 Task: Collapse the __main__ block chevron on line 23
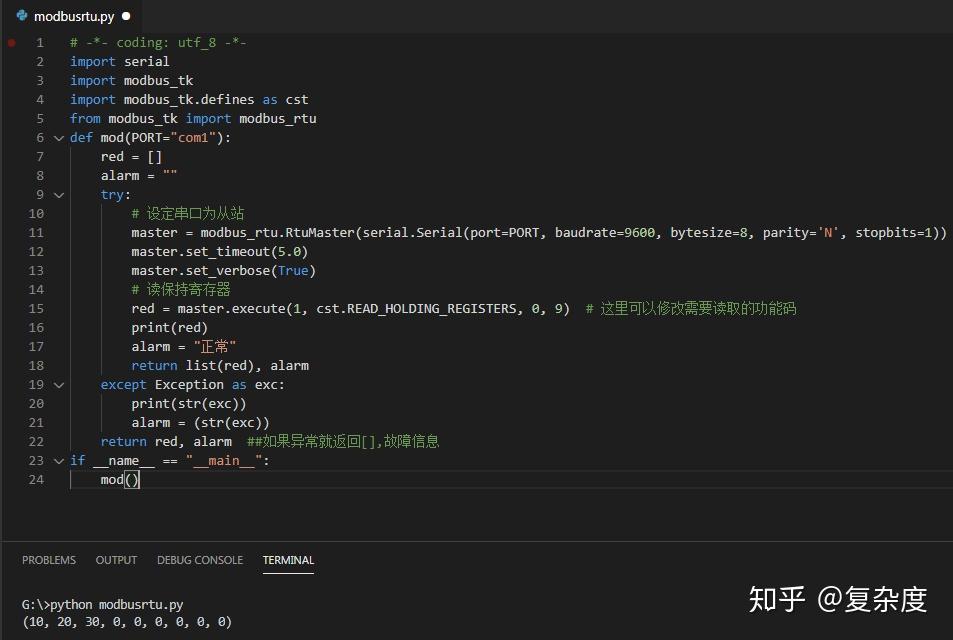pos(58,460)
